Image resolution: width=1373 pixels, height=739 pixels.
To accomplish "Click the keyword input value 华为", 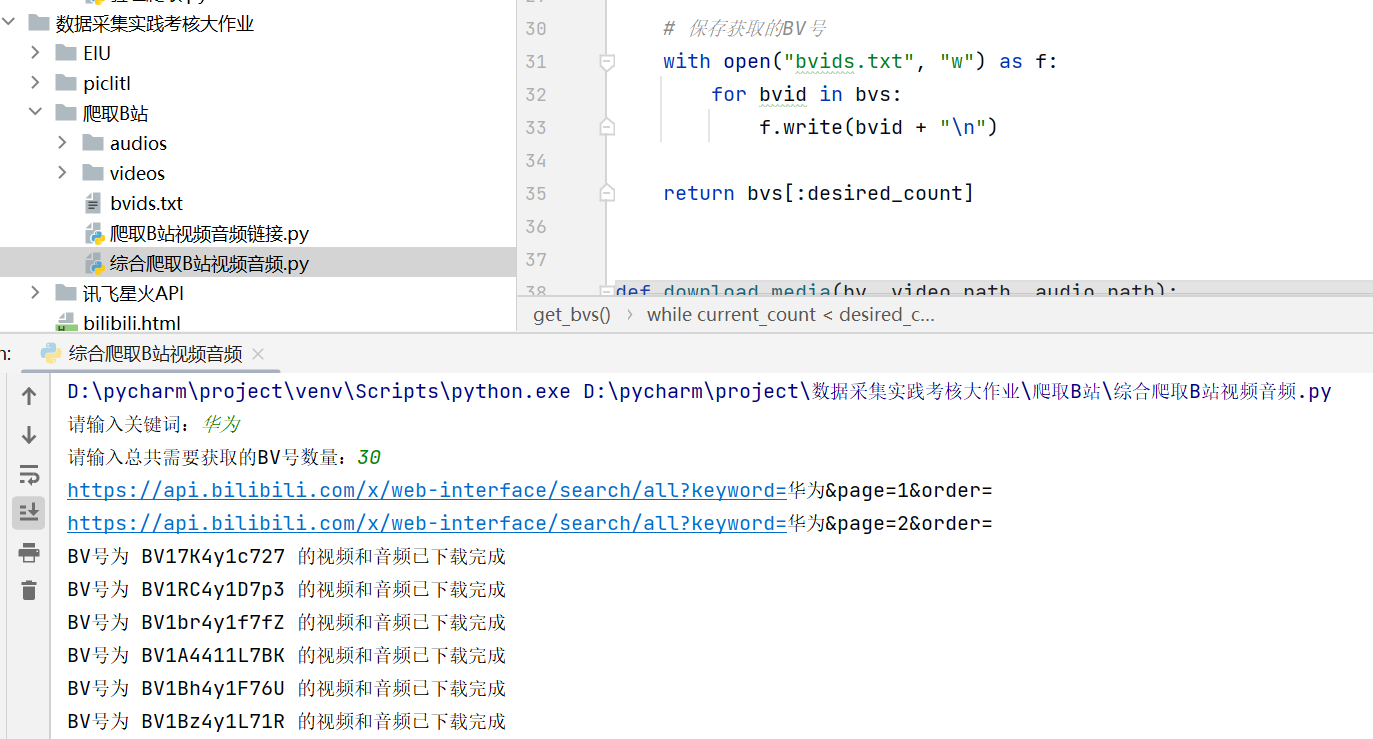I will (221, 425).
